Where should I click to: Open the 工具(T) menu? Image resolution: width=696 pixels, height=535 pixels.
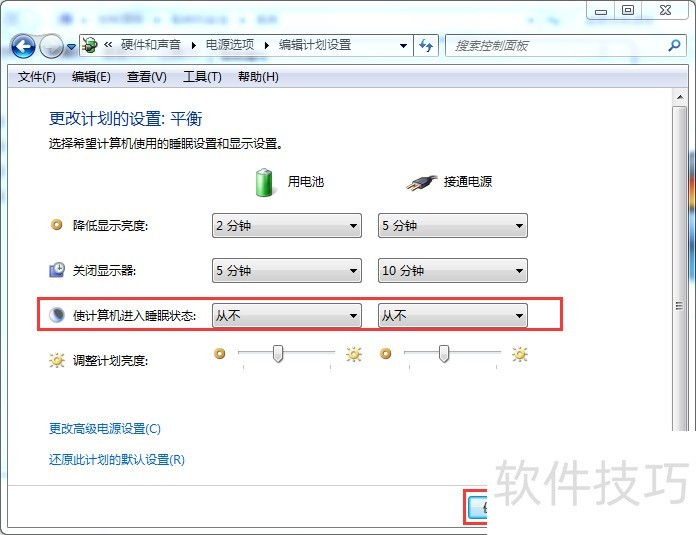coord(202,77)
